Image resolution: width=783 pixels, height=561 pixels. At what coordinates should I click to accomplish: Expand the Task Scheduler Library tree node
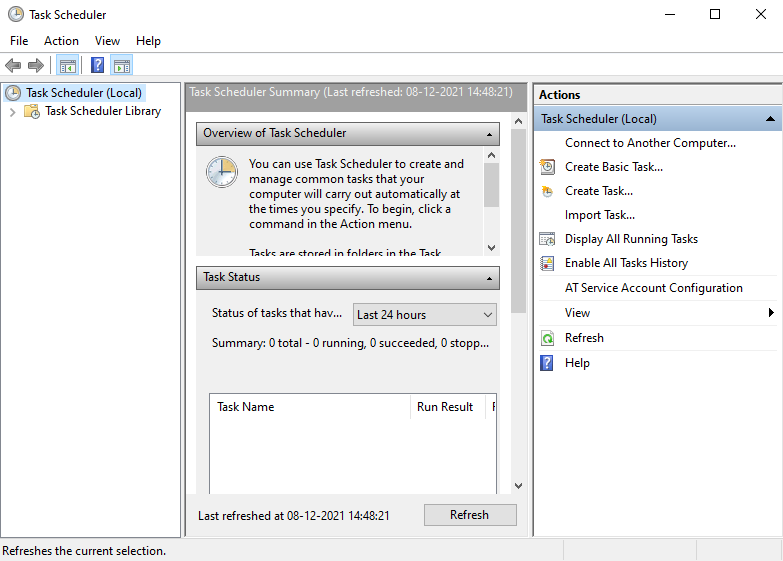pos(12,112)
